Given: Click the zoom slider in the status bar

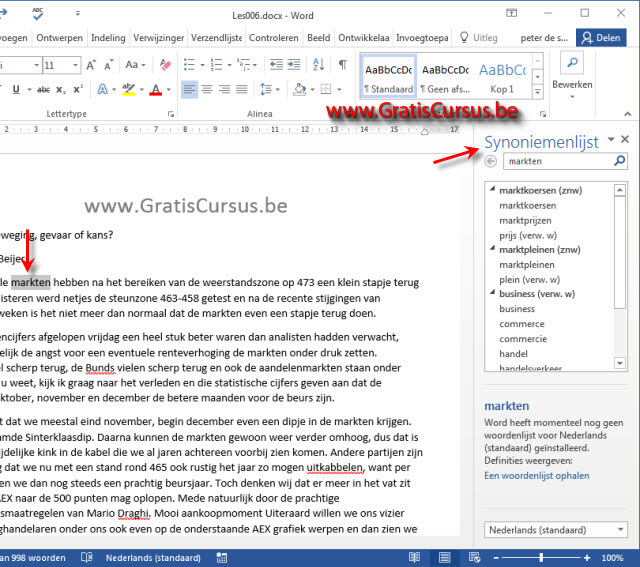Looking at the screenshot, I should tap(541, 558).
